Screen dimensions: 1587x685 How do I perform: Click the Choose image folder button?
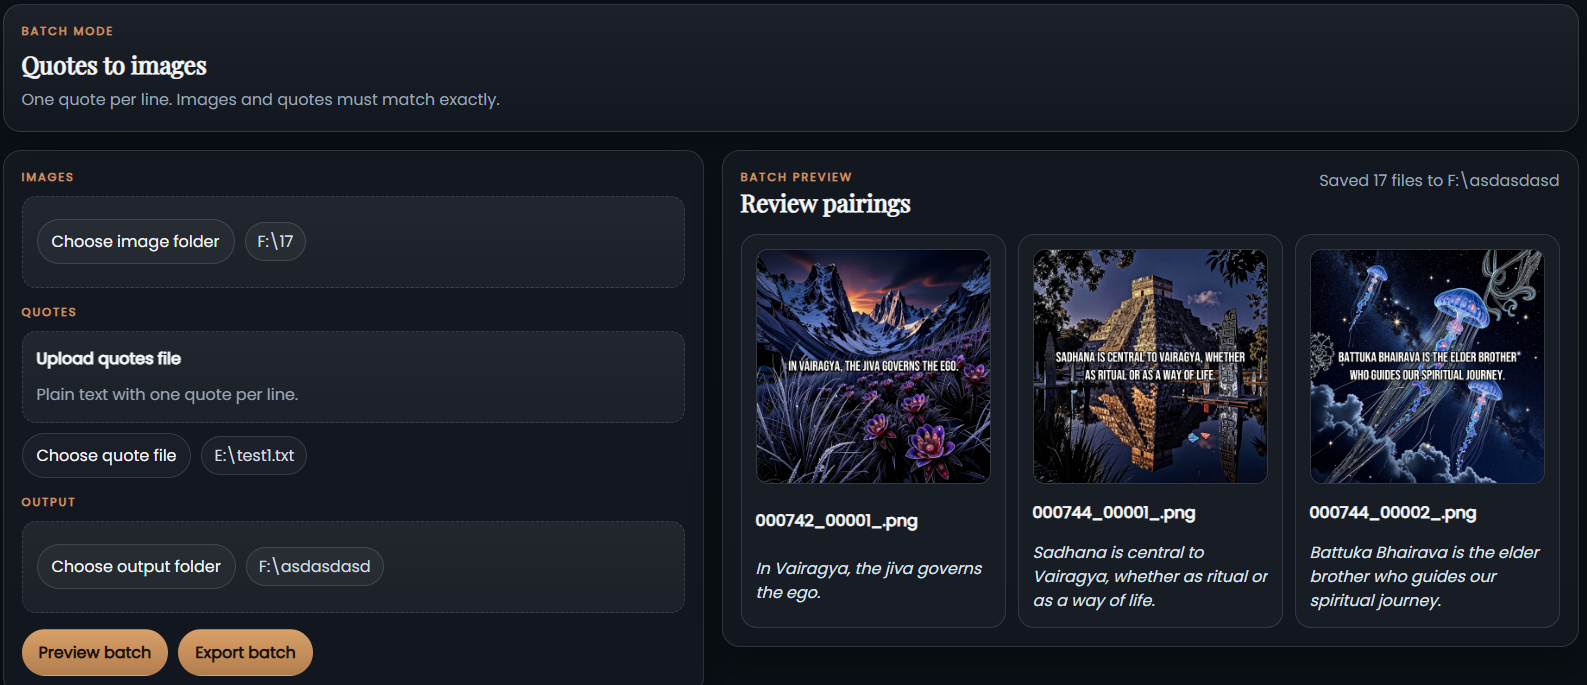(136, 242)
